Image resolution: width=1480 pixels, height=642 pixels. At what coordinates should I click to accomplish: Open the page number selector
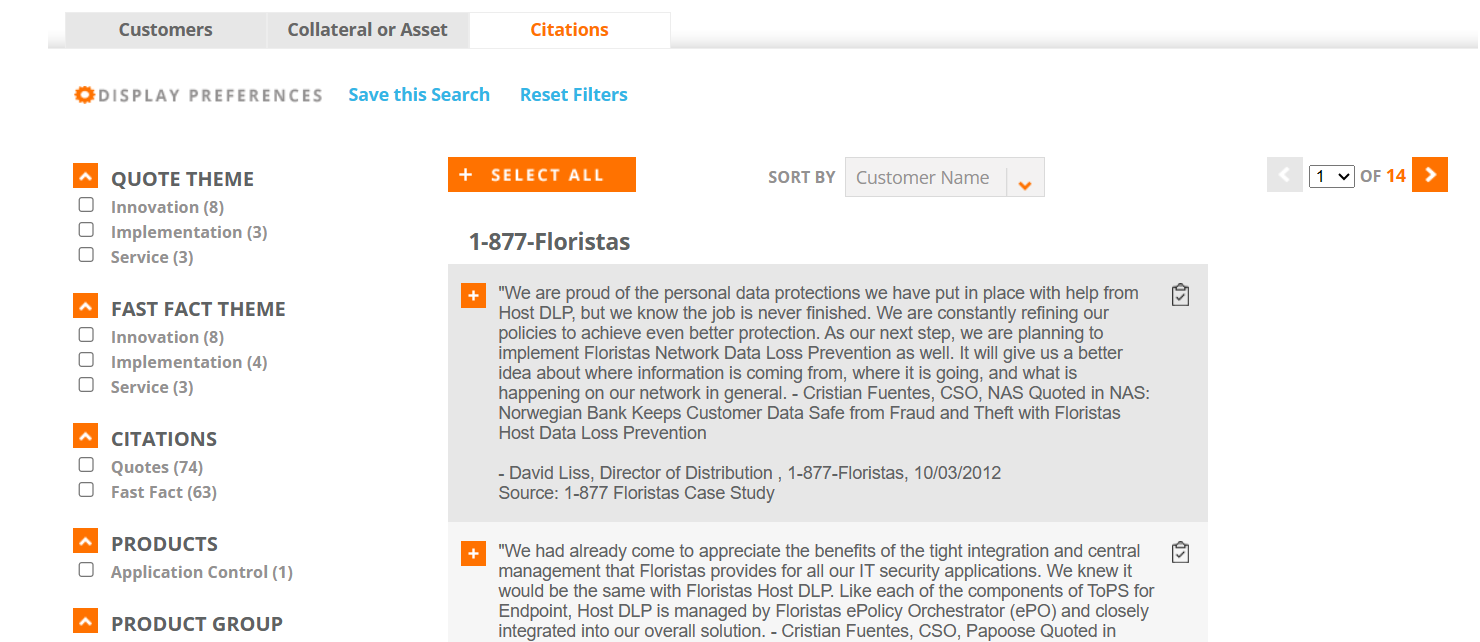(1331, 176)
